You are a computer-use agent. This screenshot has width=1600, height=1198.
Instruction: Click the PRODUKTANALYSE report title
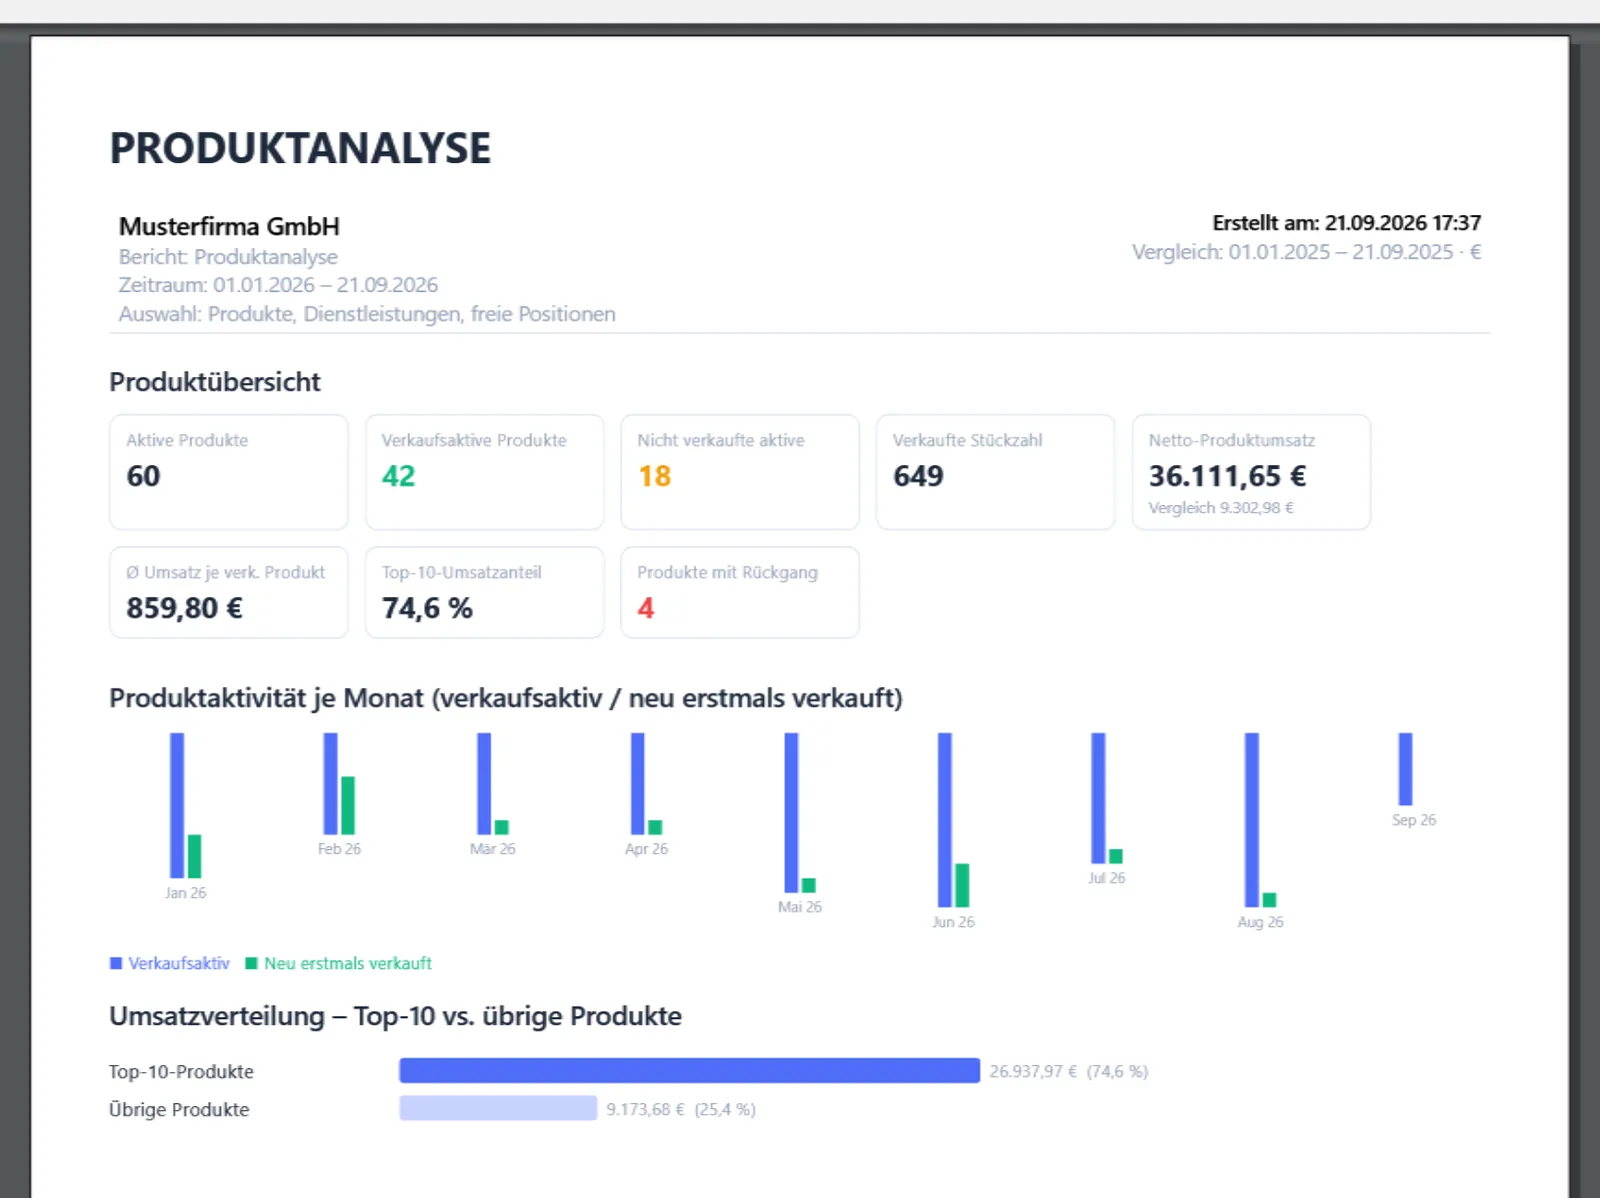(300, 148)
